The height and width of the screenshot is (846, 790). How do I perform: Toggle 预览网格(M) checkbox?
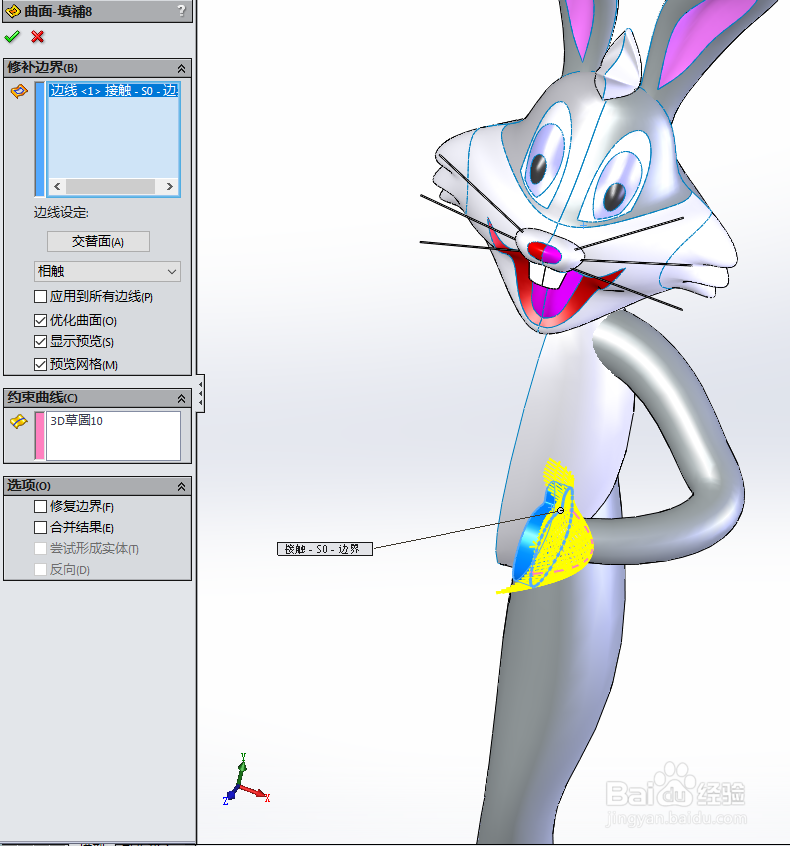40,365
